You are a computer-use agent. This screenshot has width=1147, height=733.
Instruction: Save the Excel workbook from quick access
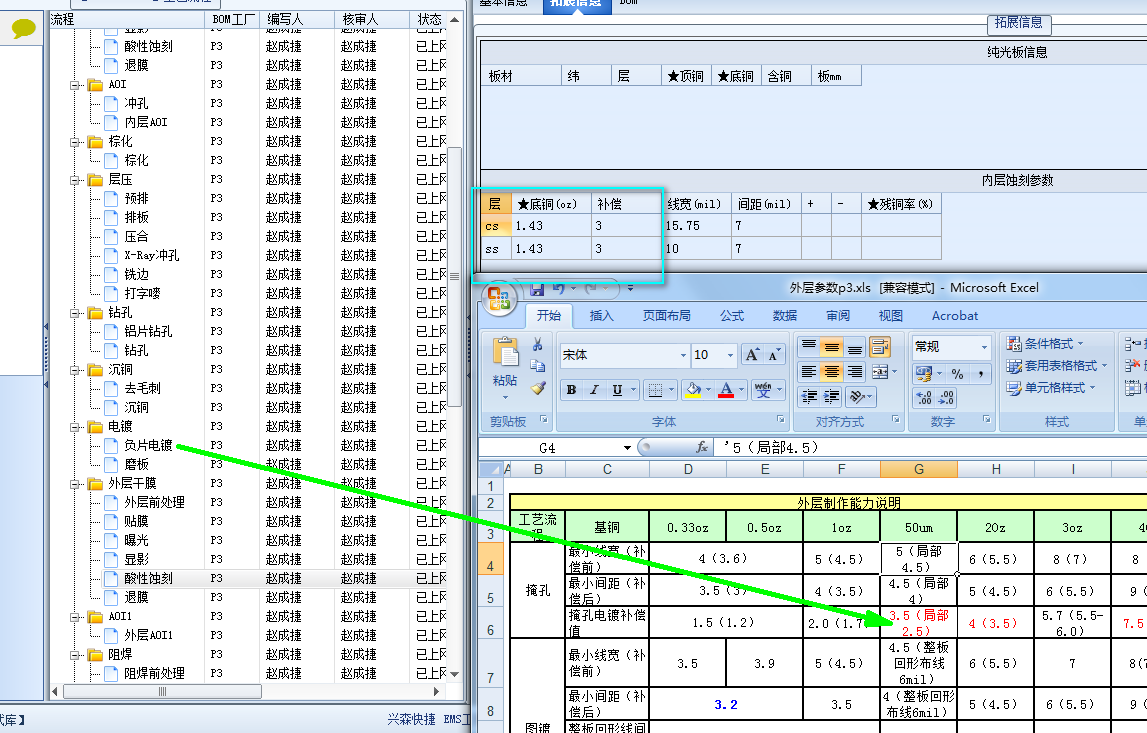tap(537, 290)
